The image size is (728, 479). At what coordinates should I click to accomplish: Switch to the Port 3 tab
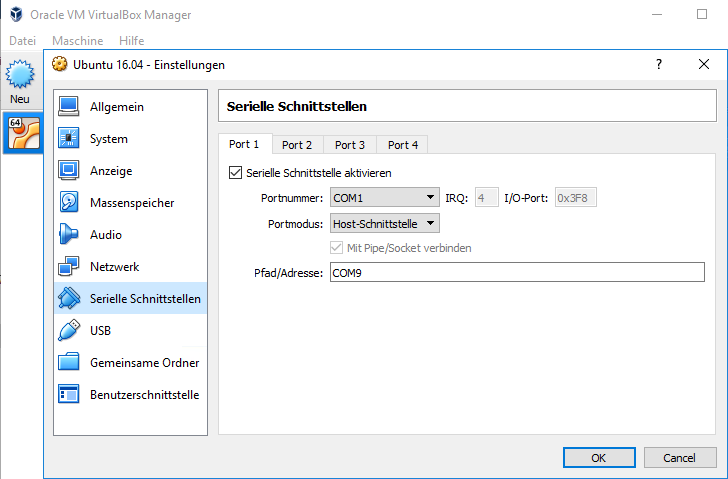[x=350, y=145]
